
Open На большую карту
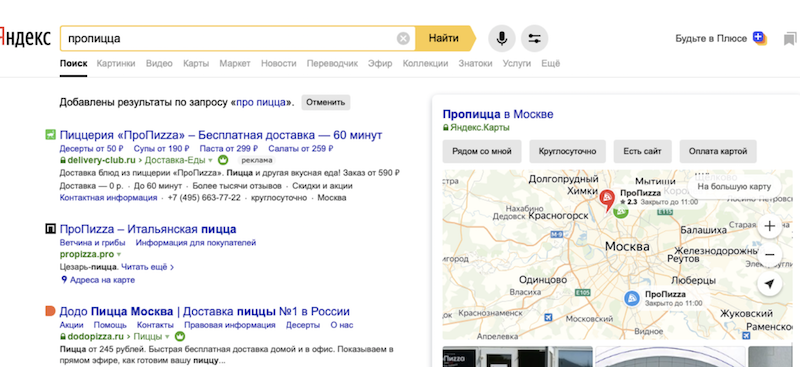734,186
